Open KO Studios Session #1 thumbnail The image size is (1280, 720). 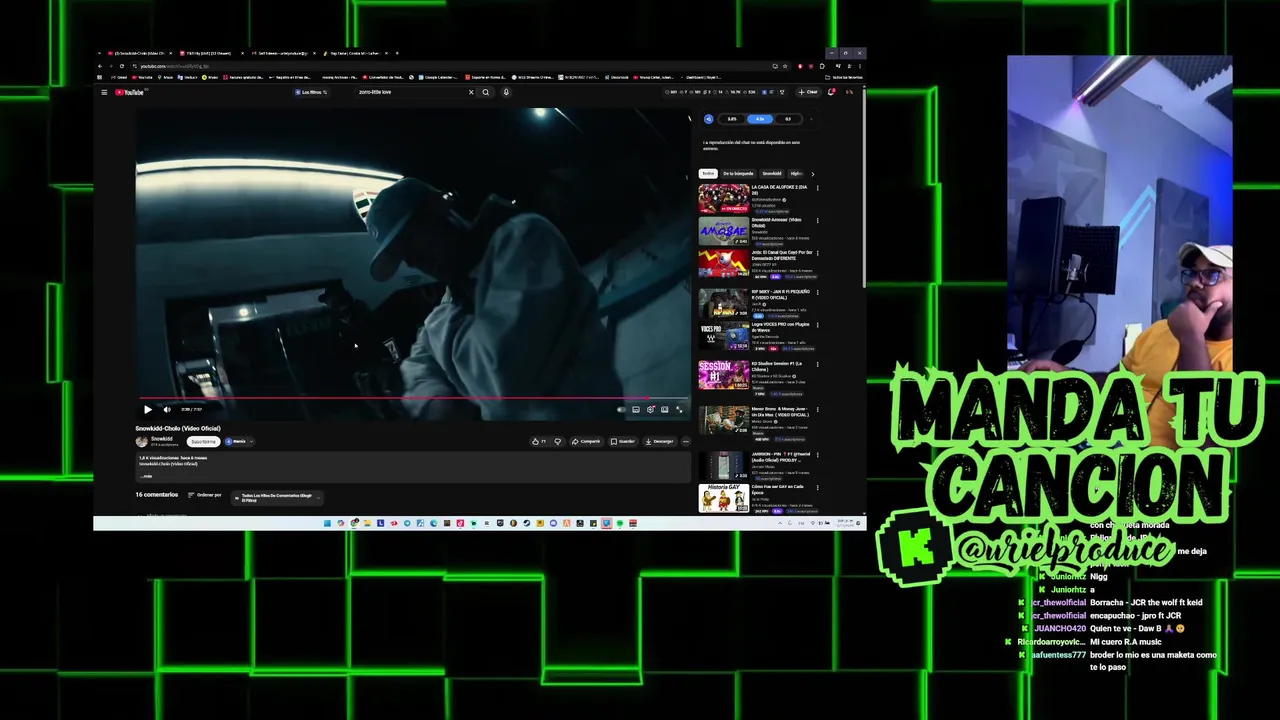pyautogui.click(x=724, y=375)
